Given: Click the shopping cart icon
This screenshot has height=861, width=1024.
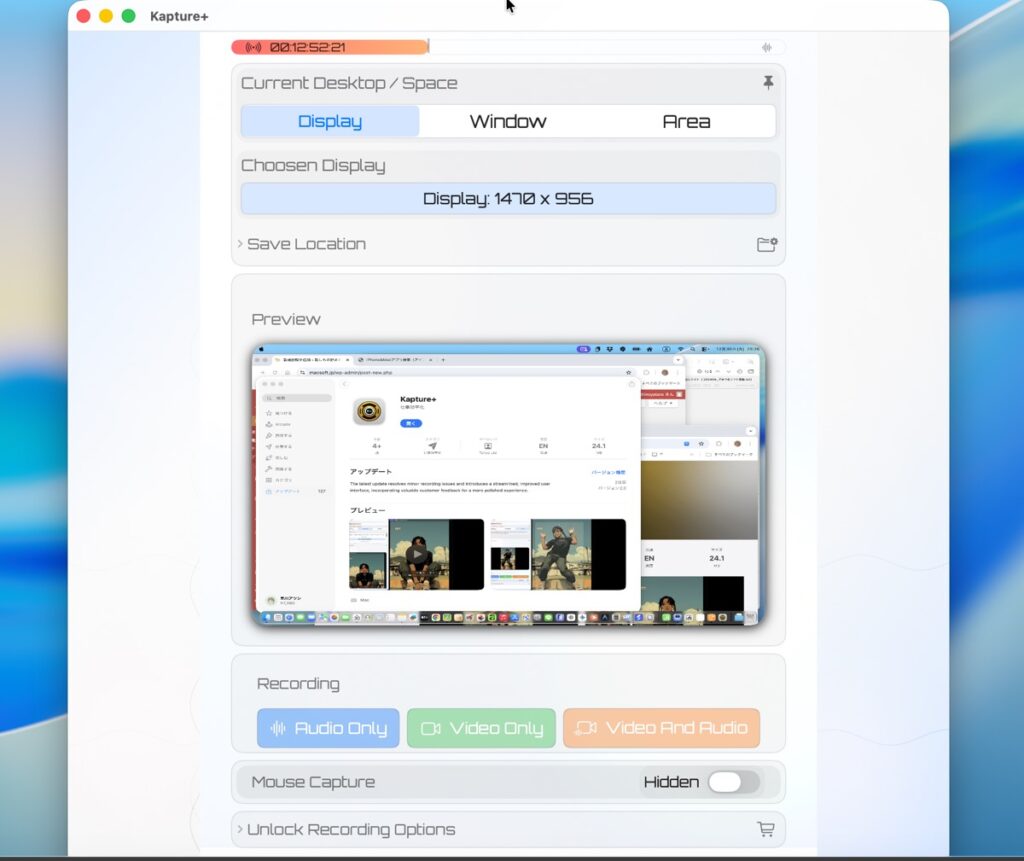Looking at the screenshot, I should [766, 829].
